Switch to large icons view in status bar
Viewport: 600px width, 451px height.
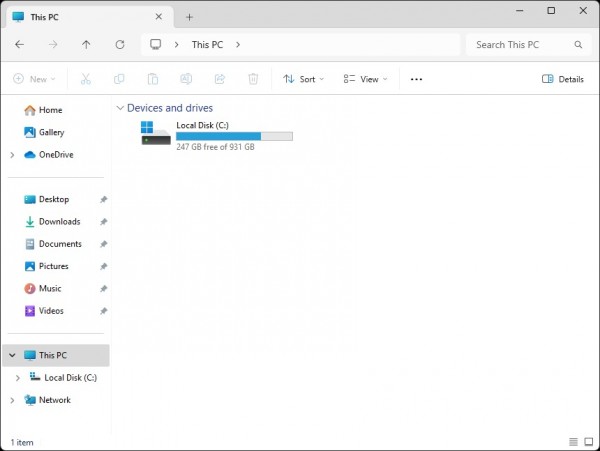coord(589,442)
